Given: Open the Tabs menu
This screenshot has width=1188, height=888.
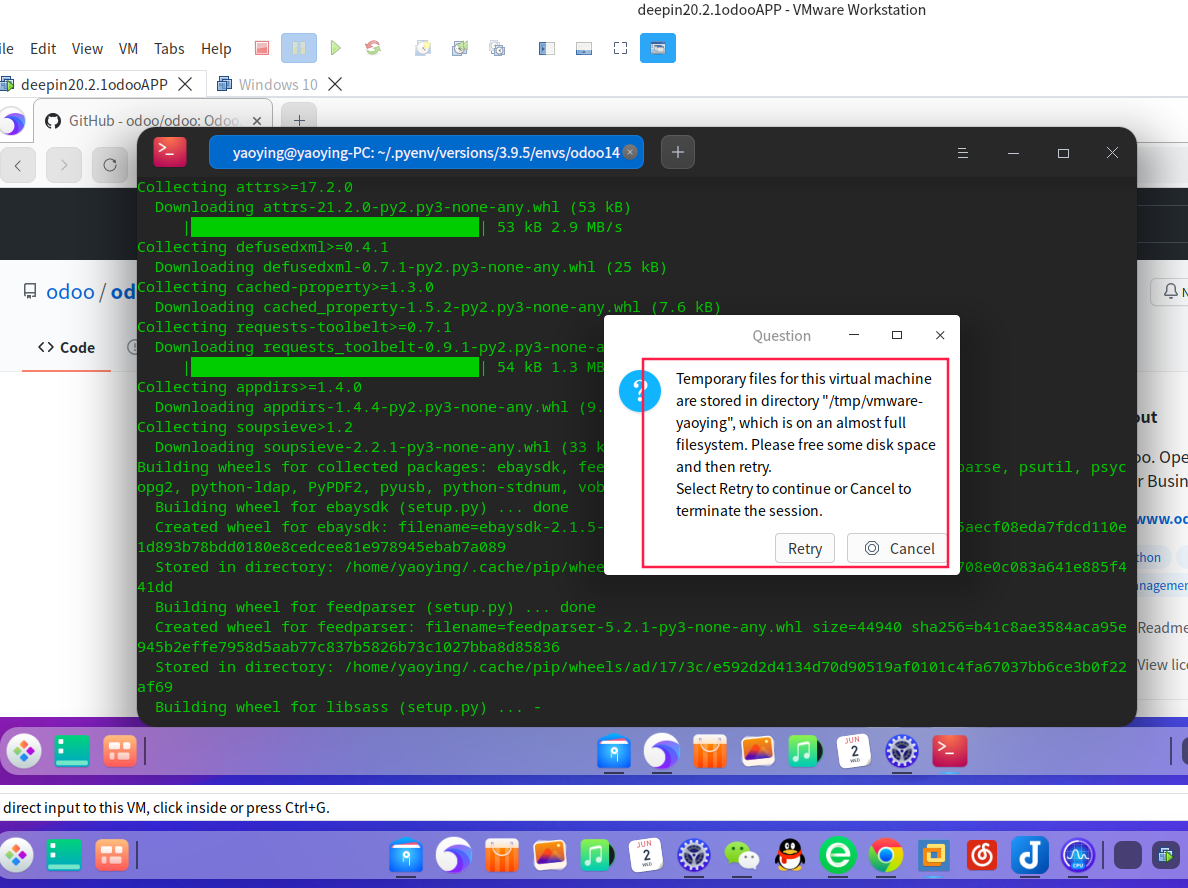Looking at the screenshot, I should pyautogui.click(x=169, y=48).
